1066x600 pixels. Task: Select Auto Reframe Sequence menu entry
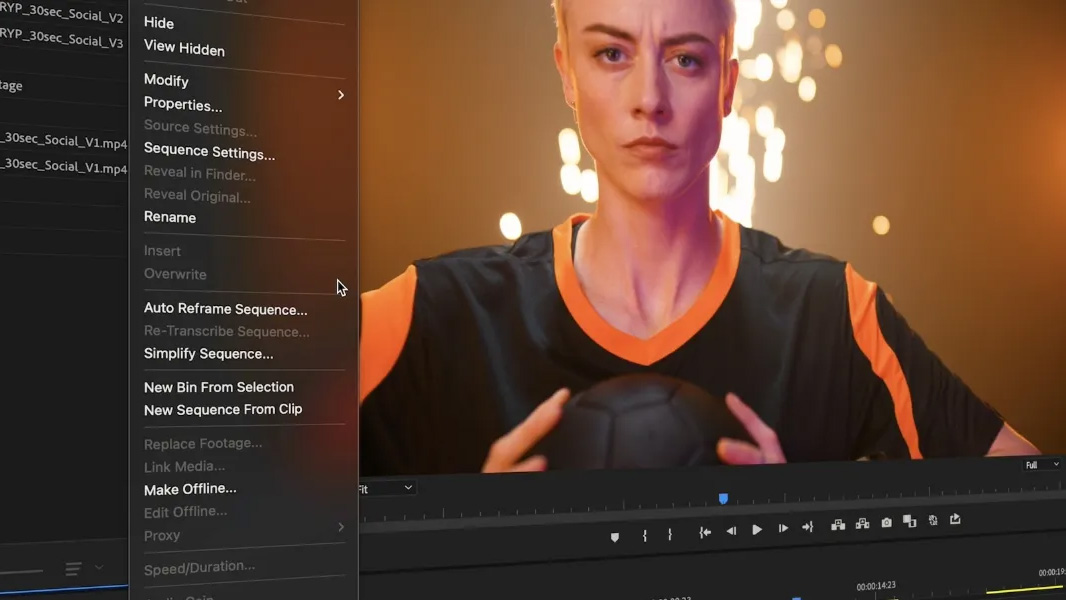point(225,309)
